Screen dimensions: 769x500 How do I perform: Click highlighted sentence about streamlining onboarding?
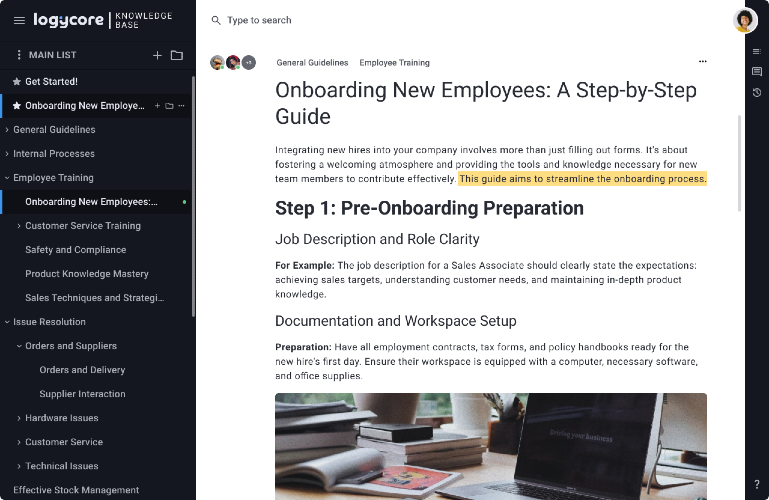583,179
